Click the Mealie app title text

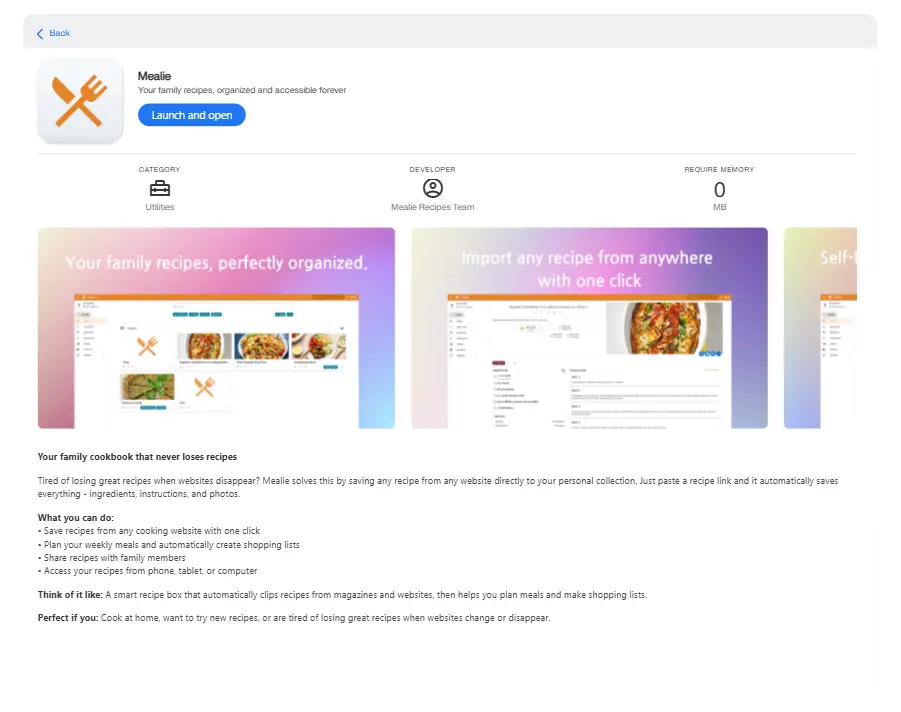[154, 76]
